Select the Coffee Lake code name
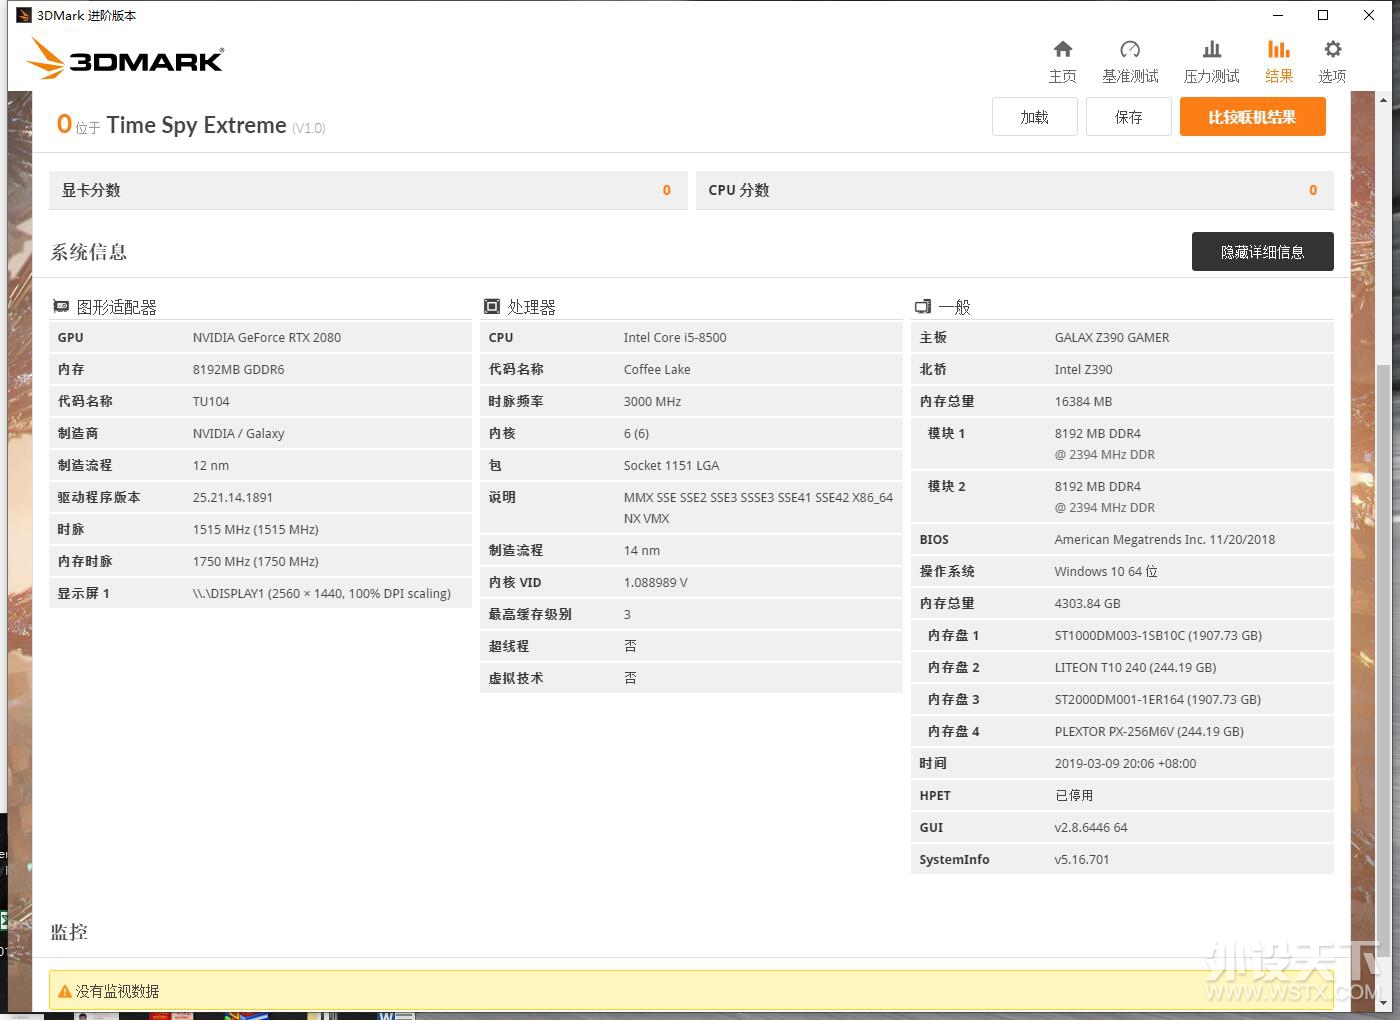The width and height of the screenshot is (1400, 1020). point(657,369)
